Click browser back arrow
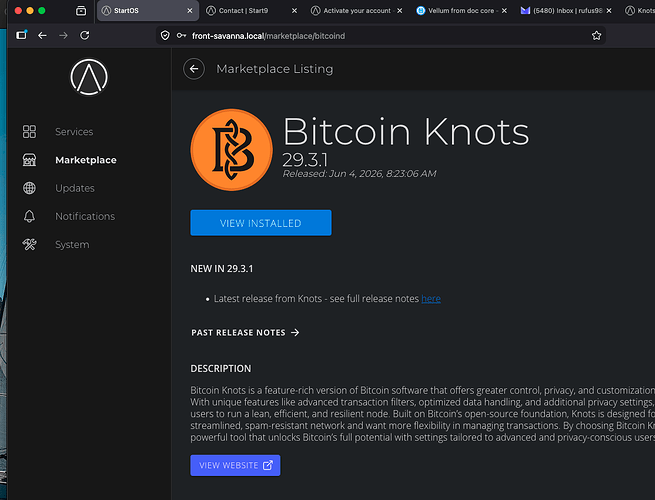The width and height of the screenshot is (655, 500). pos(42,36)
